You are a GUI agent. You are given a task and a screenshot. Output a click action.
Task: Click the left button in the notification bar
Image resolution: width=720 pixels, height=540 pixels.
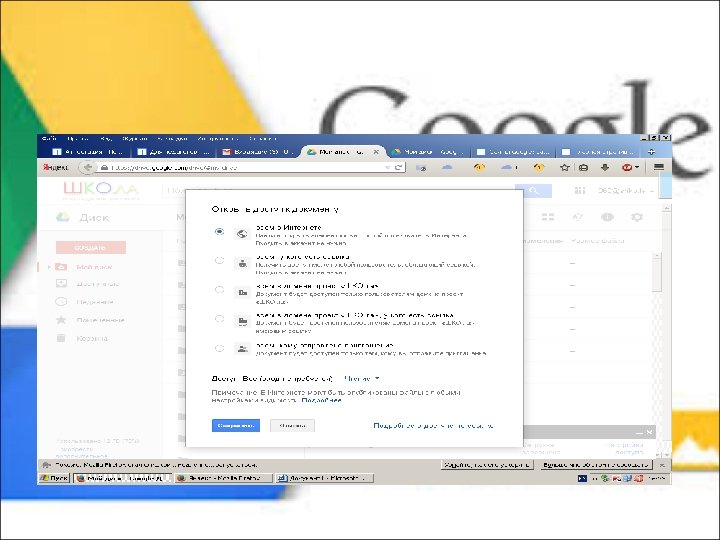pos(488,465)
